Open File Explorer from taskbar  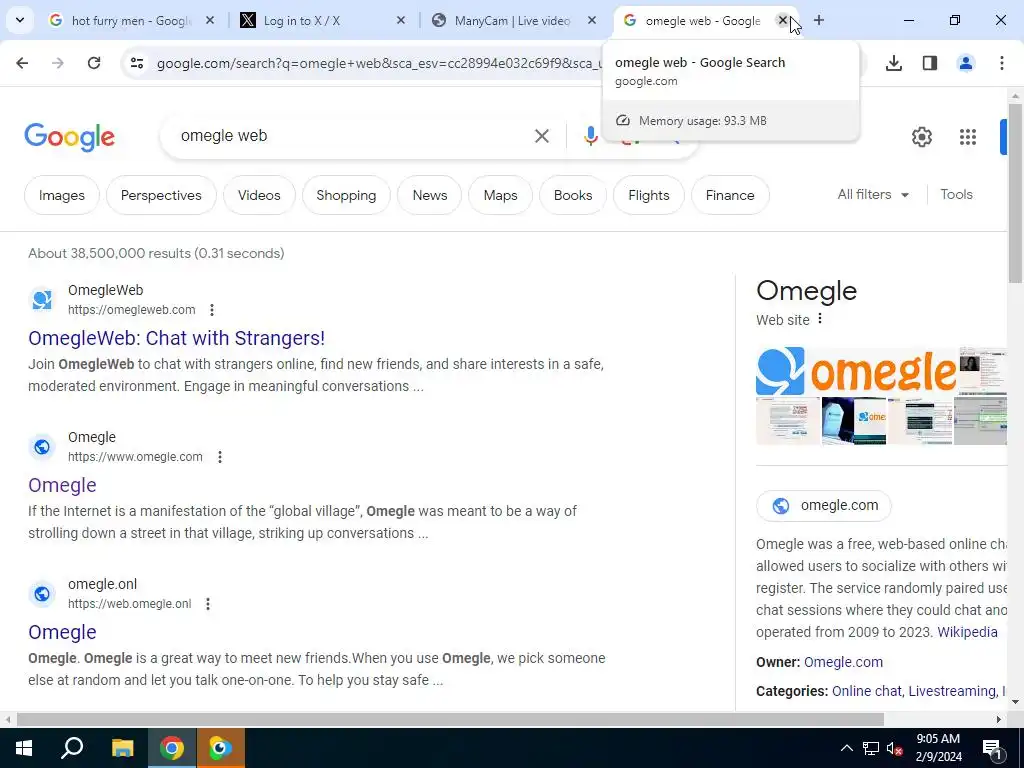tap(122, 748)
